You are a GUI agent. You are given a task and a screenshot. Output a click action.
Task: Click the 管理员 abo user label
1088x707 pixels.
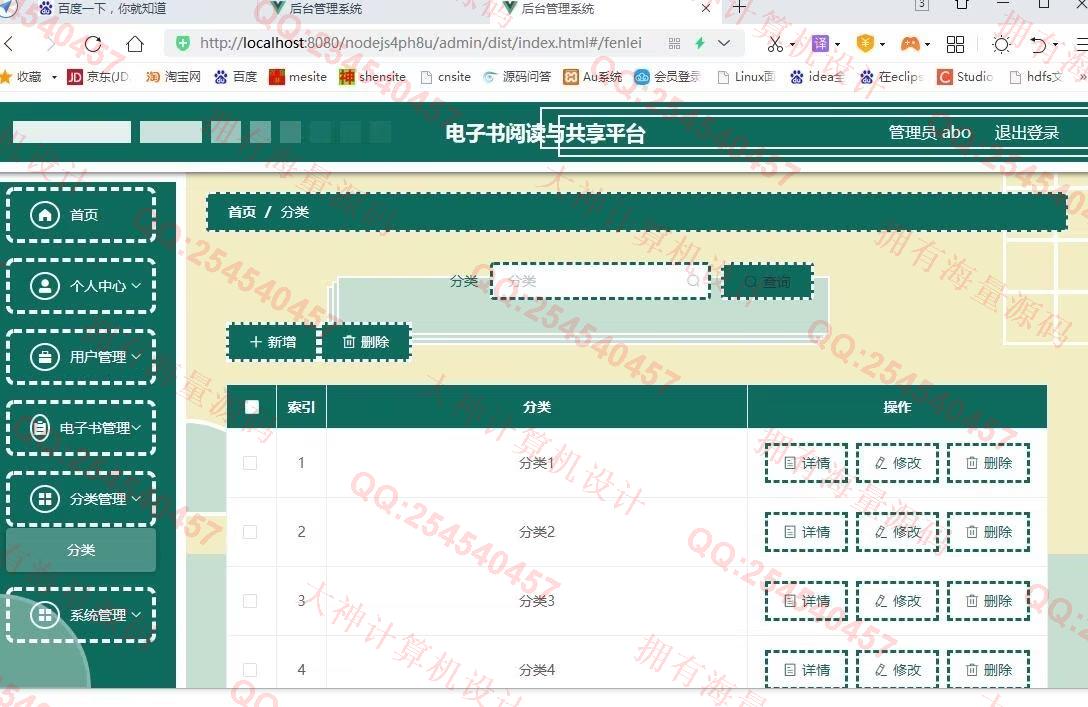tap(929, 133)
